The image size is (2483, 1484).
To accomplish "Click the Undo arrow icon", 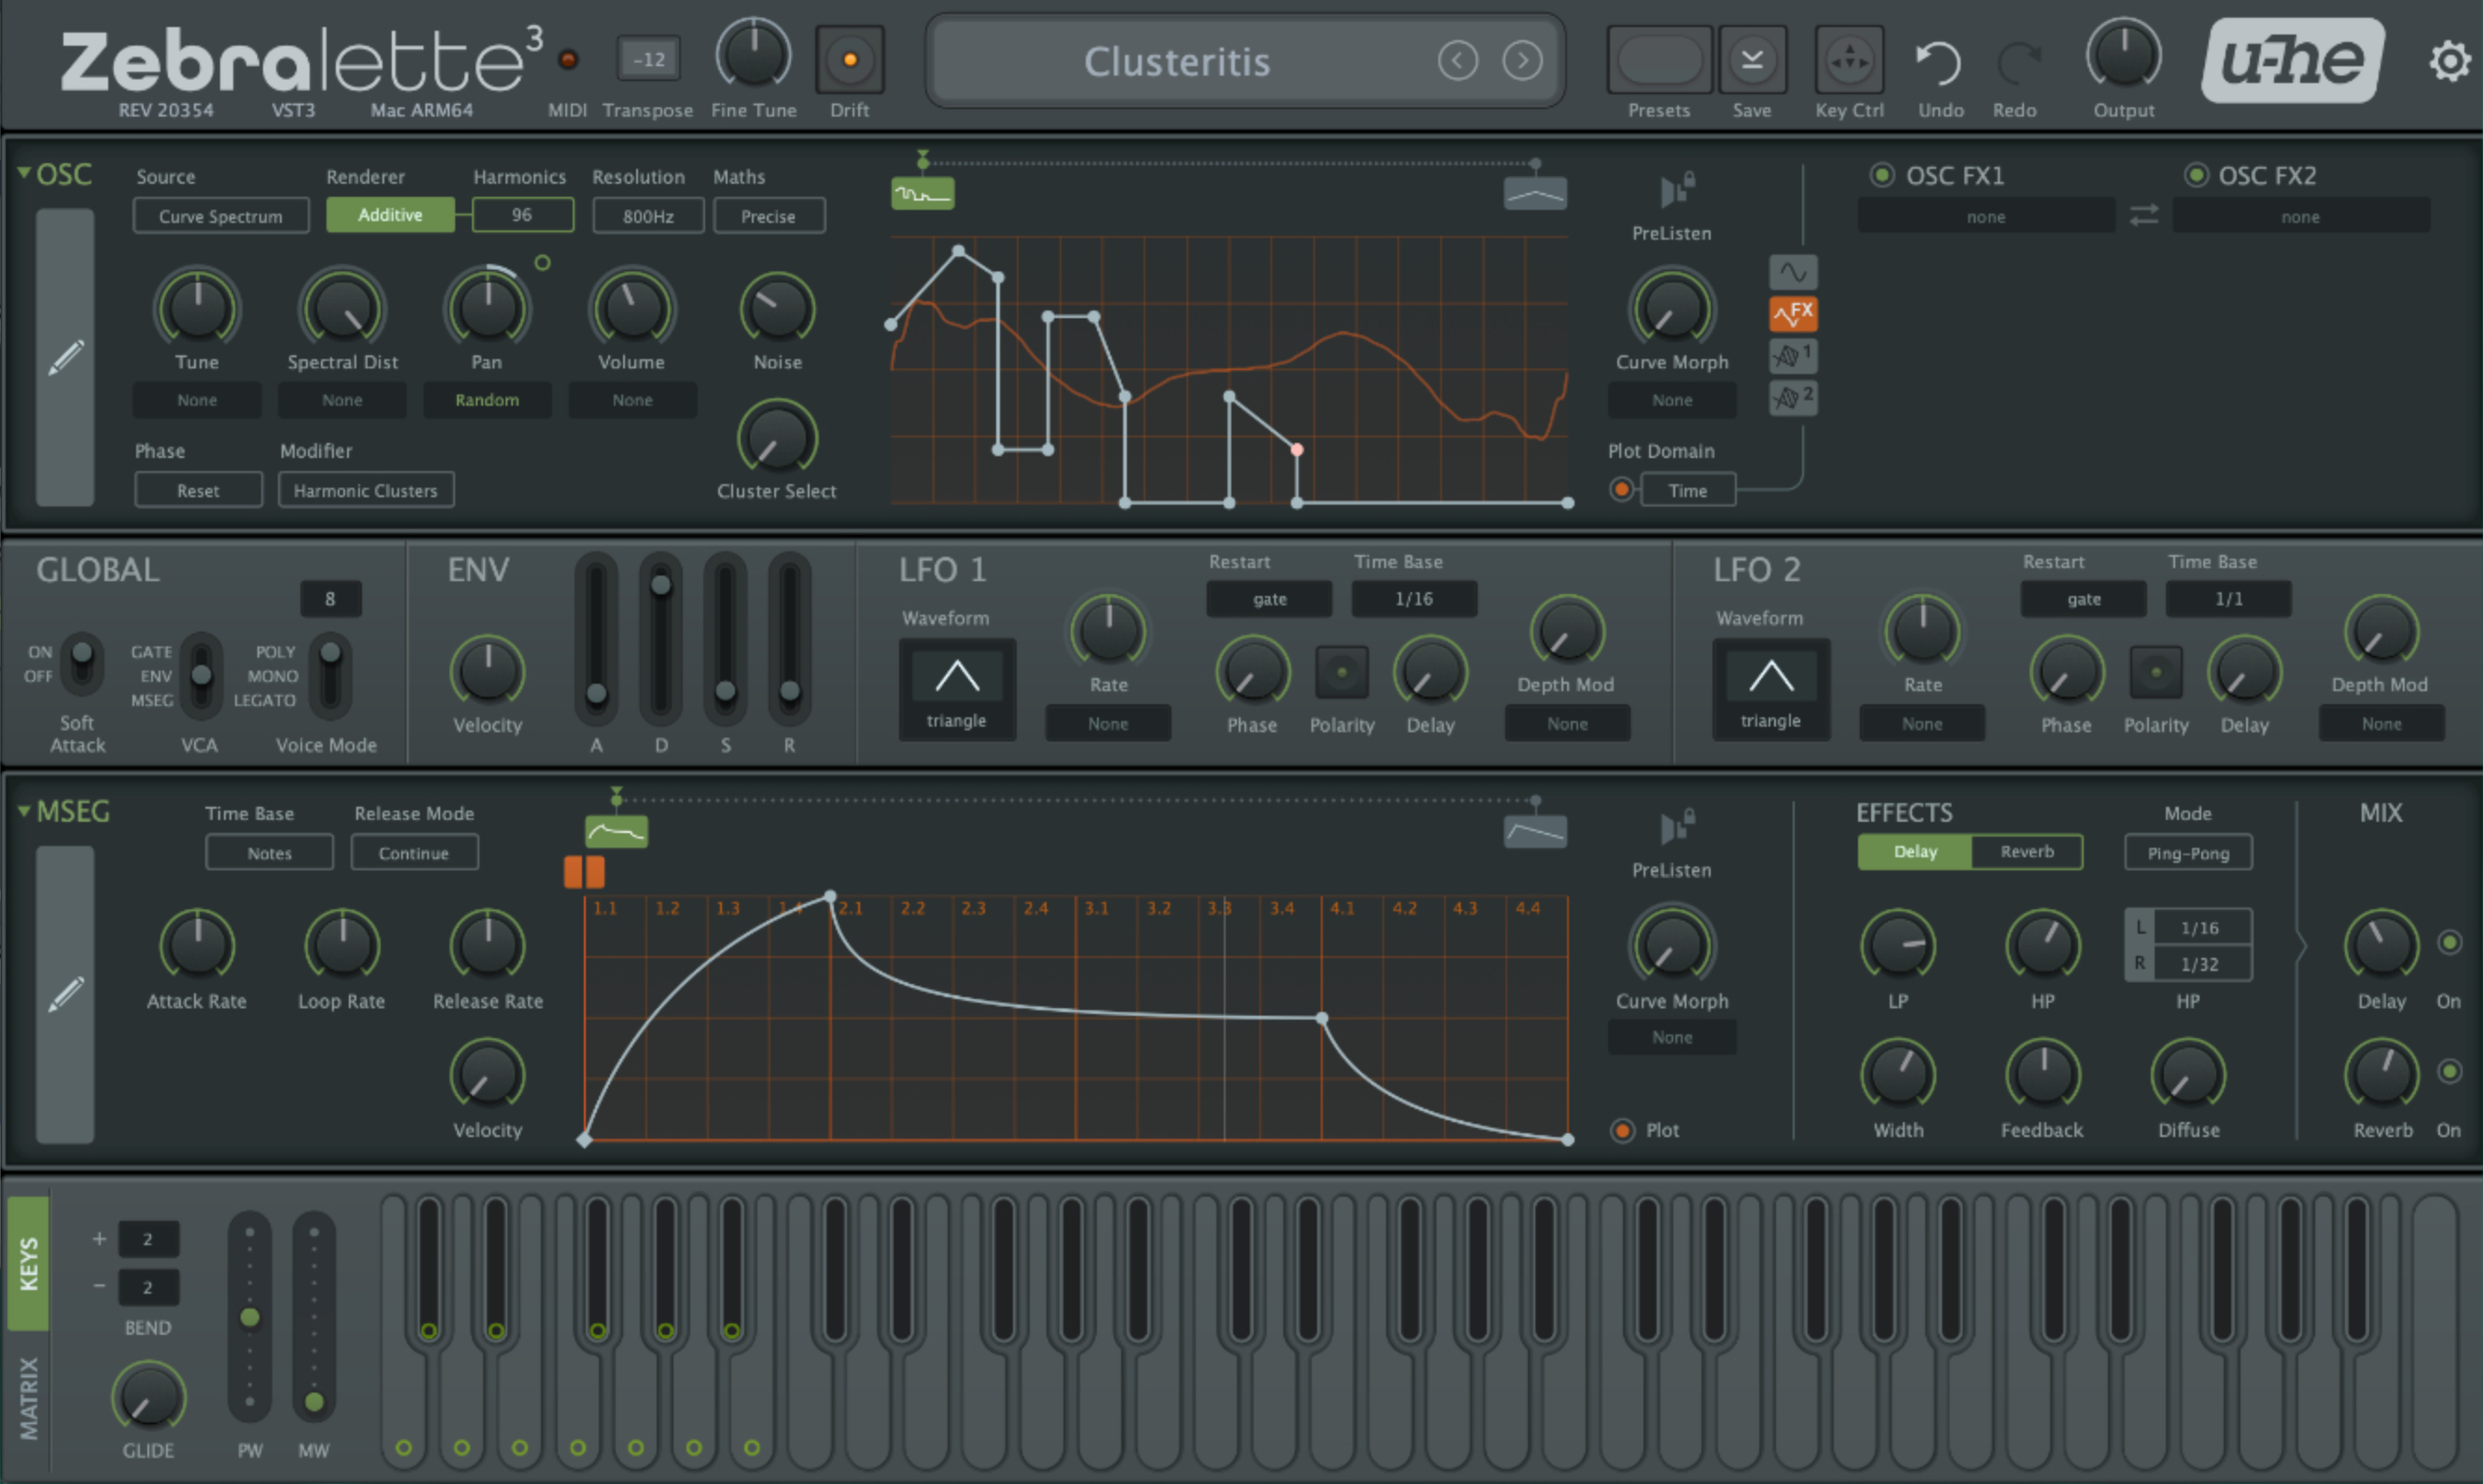I will [1939, 62].
